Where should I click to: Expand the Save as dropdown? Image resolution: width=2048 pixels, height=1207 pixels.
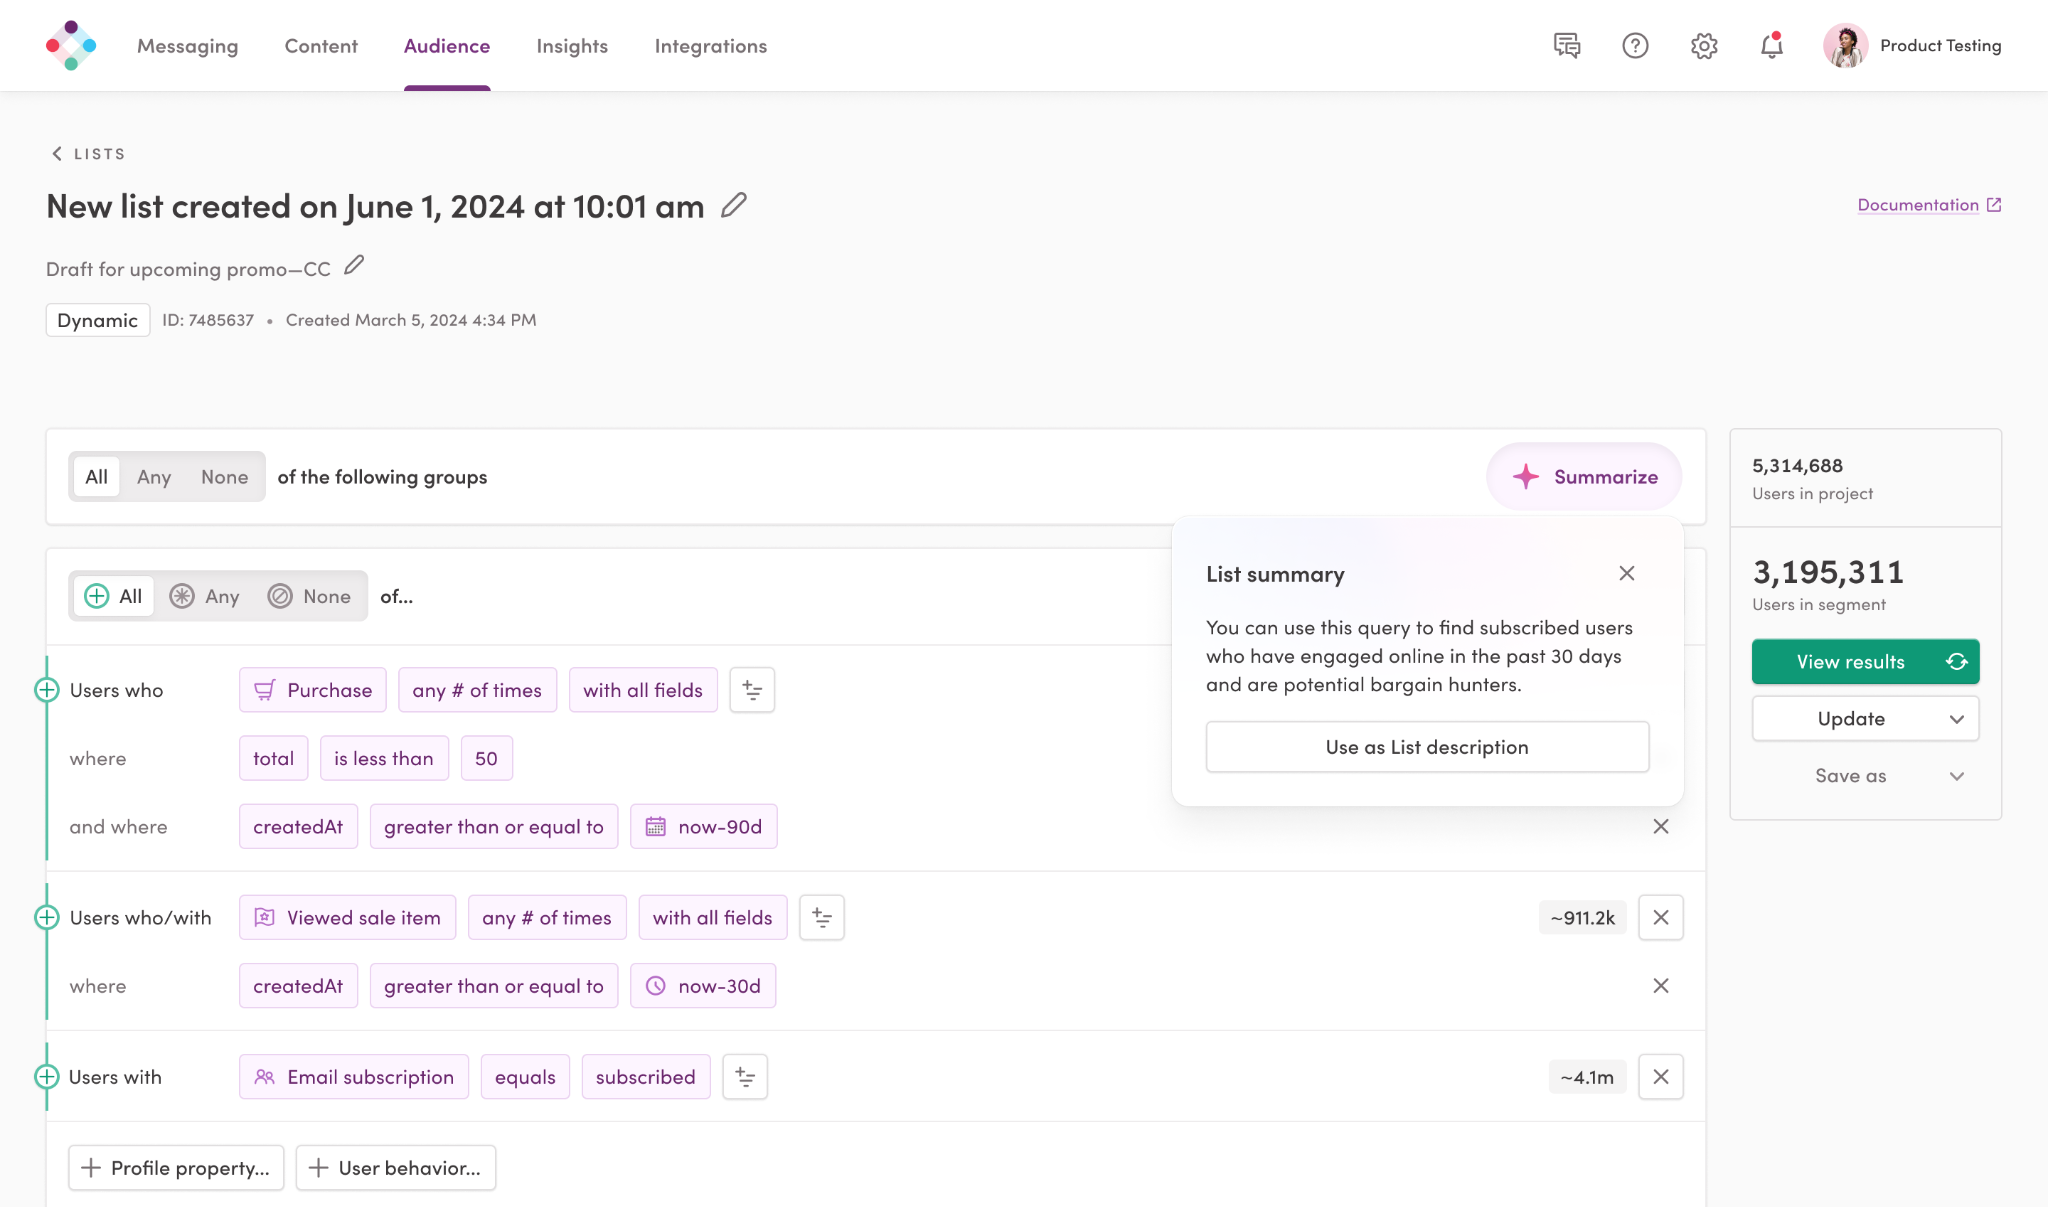1865,776
